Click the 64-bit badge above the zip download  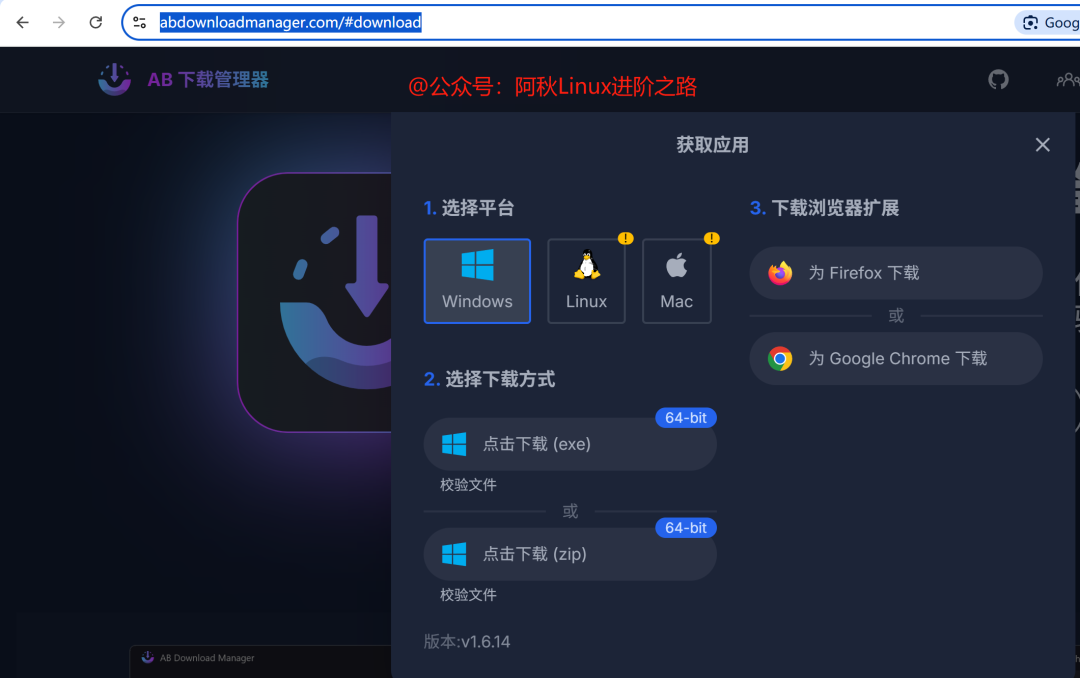[x=685, y=527]
